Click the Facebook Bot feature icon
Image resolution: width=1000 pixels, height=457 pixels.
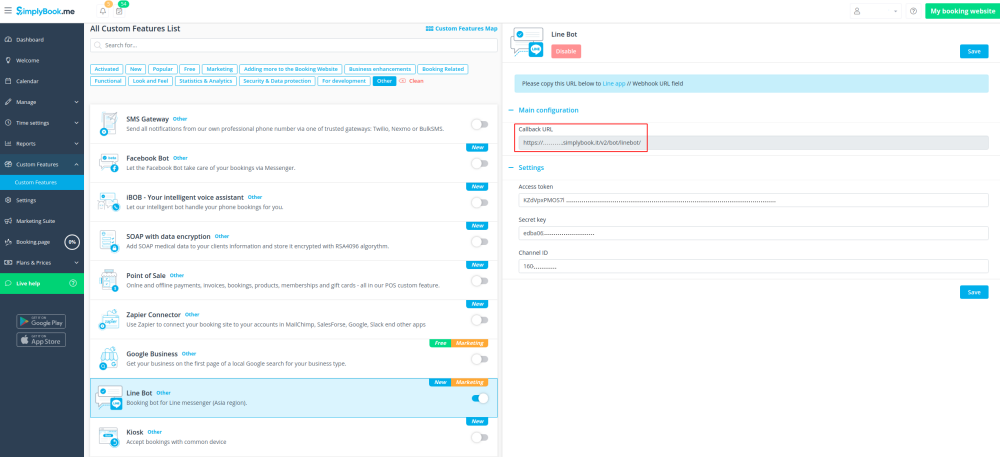point(109,163)
